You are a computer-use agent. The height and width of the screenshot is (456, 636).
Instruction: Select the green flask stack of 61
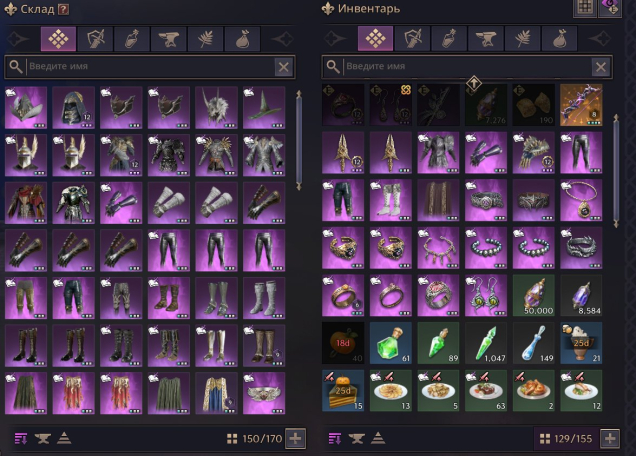(391, 343)
